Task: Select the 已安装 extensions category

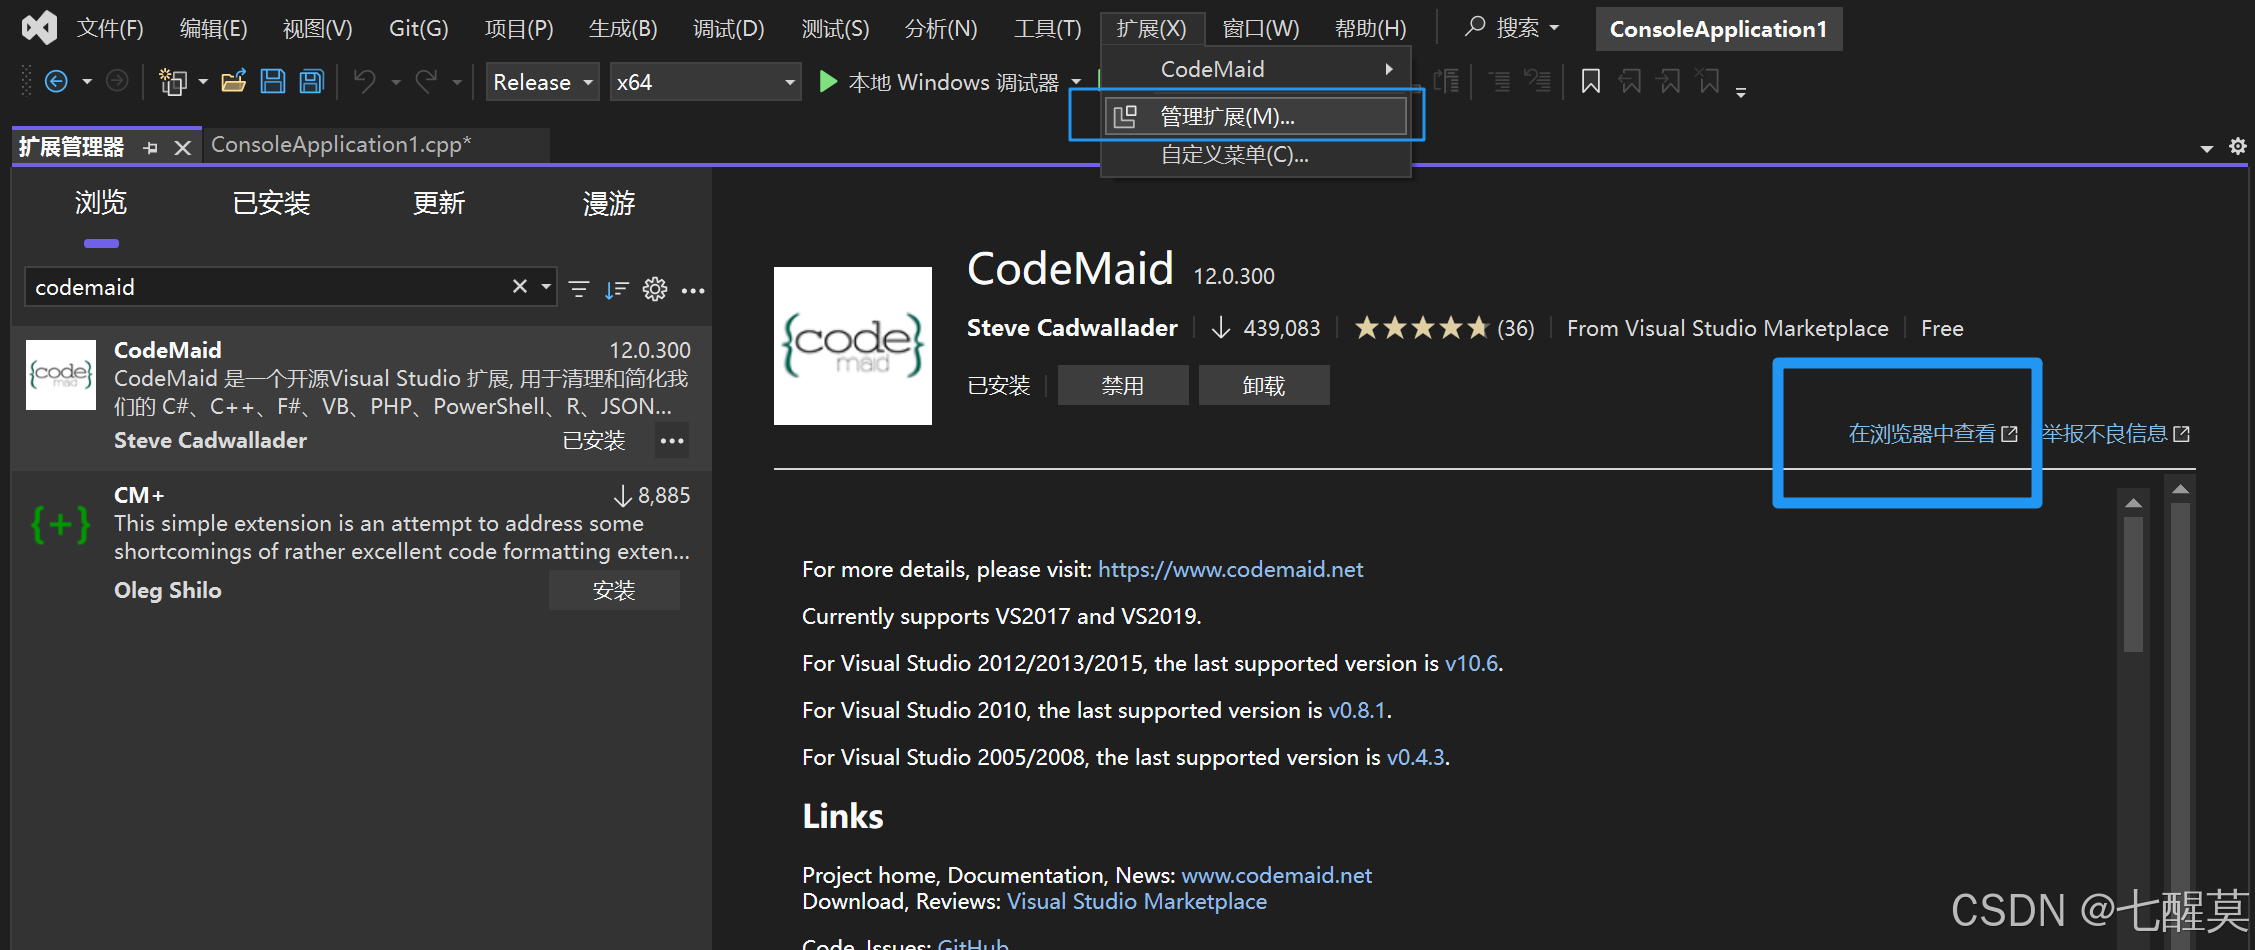Action: coord(270,202)
